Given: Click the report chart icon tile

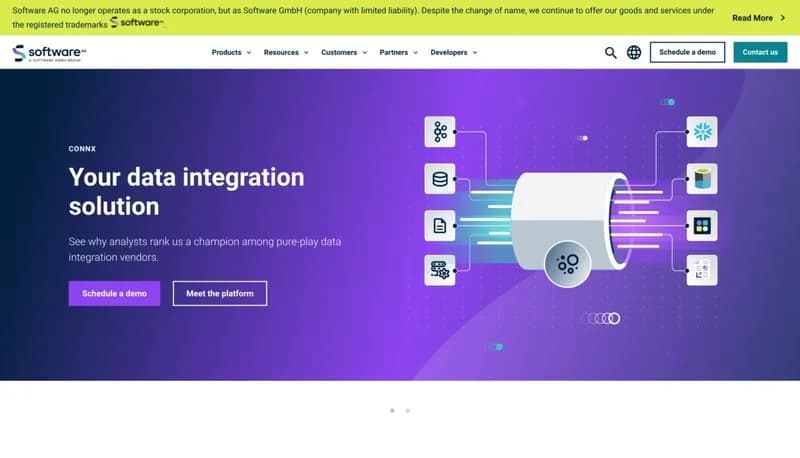Looking at the screenshot, I should [702, 270].
